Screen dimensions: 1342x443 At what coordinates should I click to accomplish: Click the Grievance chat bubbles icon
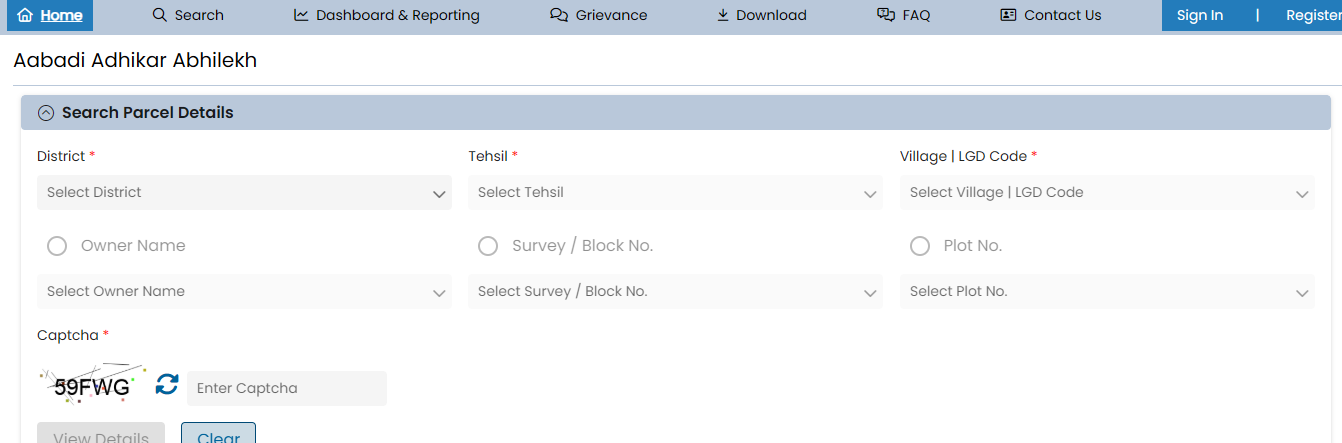559,15
